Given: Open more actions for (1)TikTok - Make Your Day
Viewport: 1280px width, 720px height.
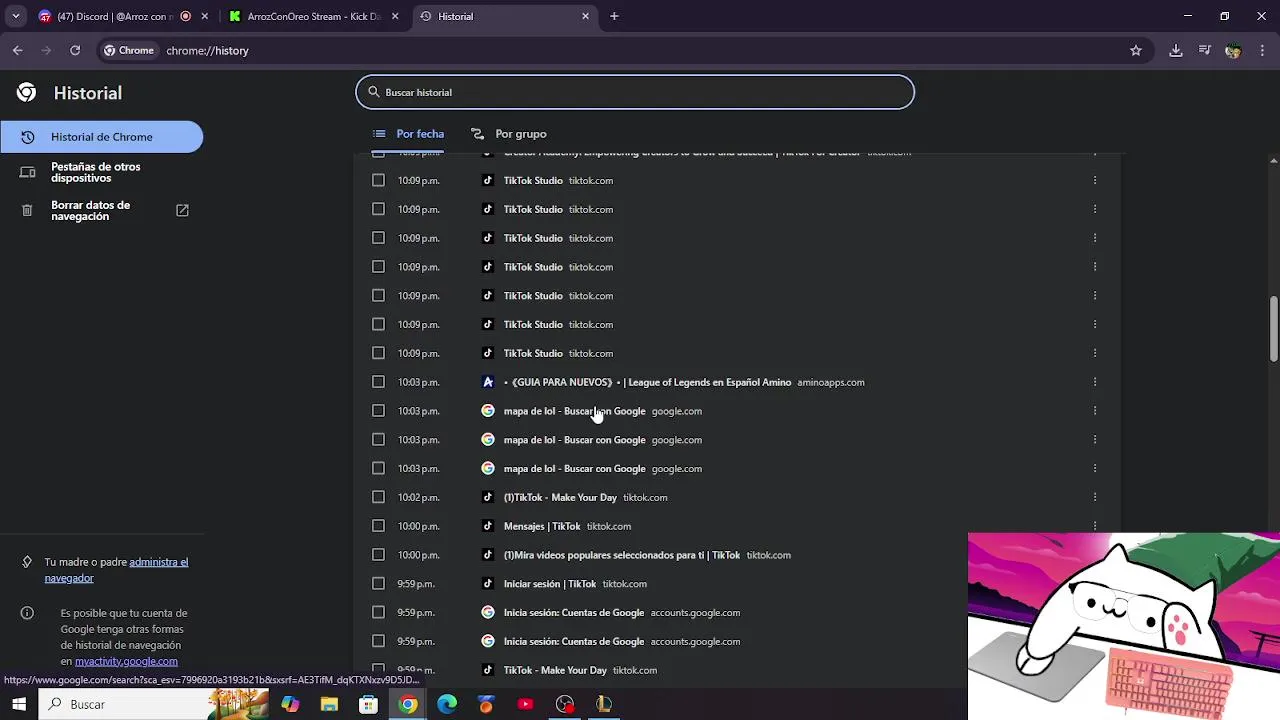Looking at the screenshot, I should 1095,497.
